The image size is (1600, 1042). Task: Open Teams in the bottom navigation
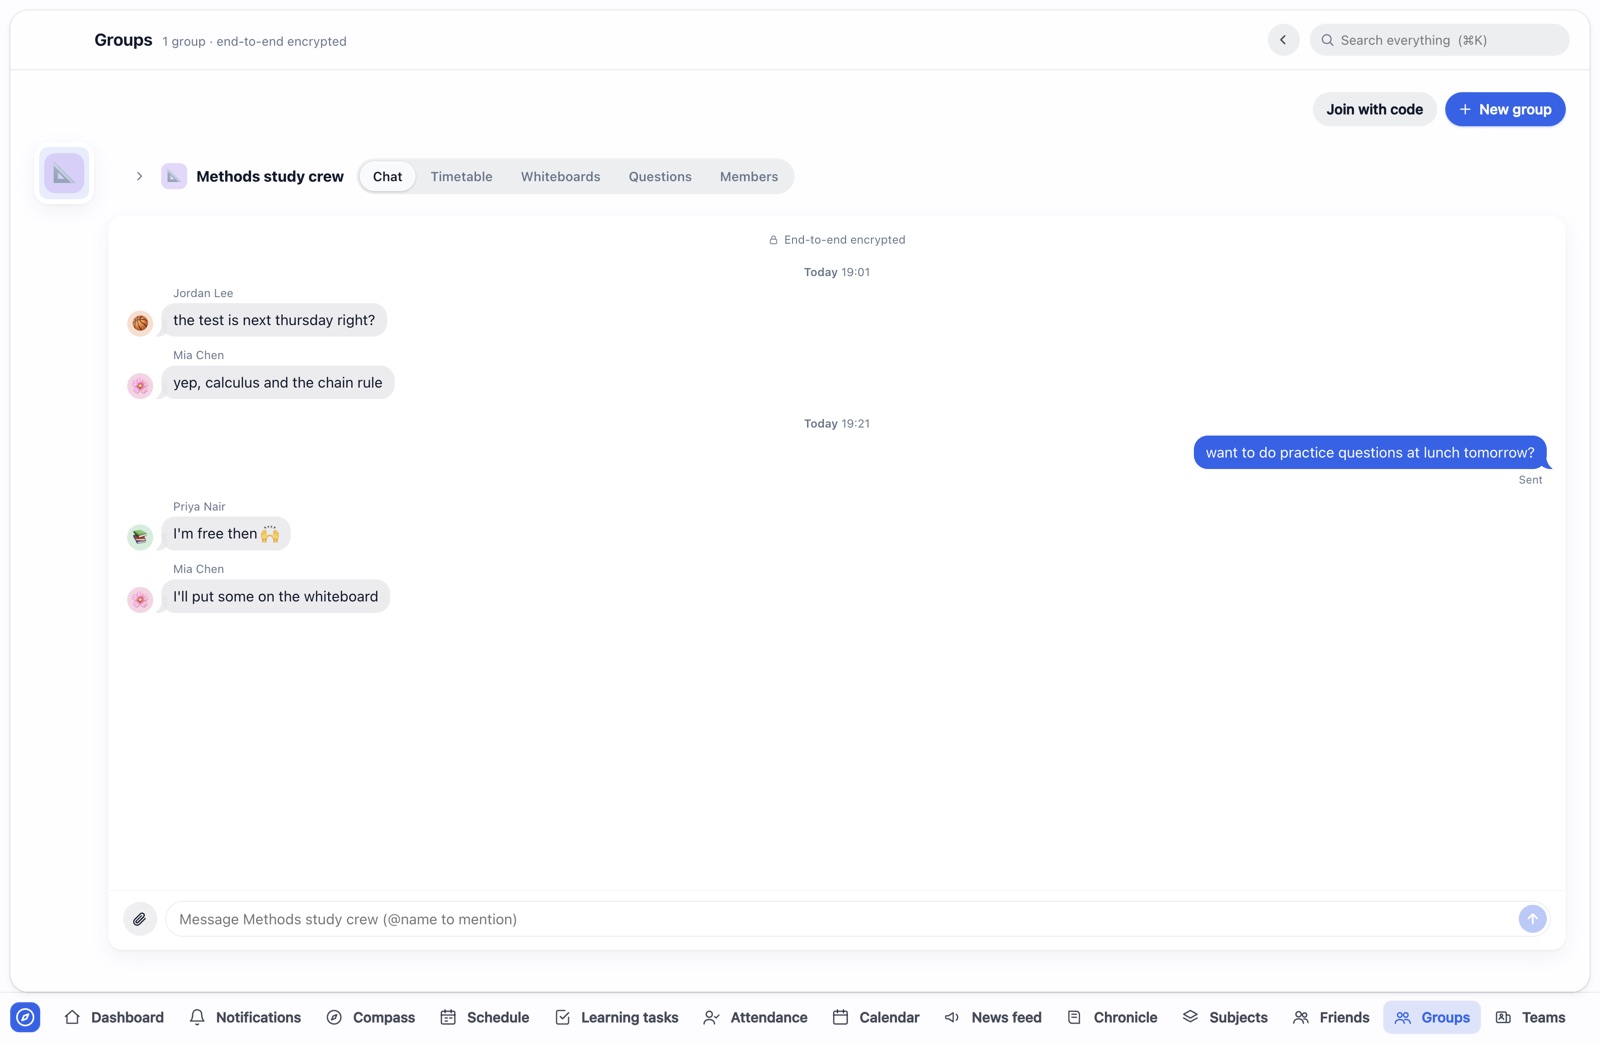coord(1531,1017)
